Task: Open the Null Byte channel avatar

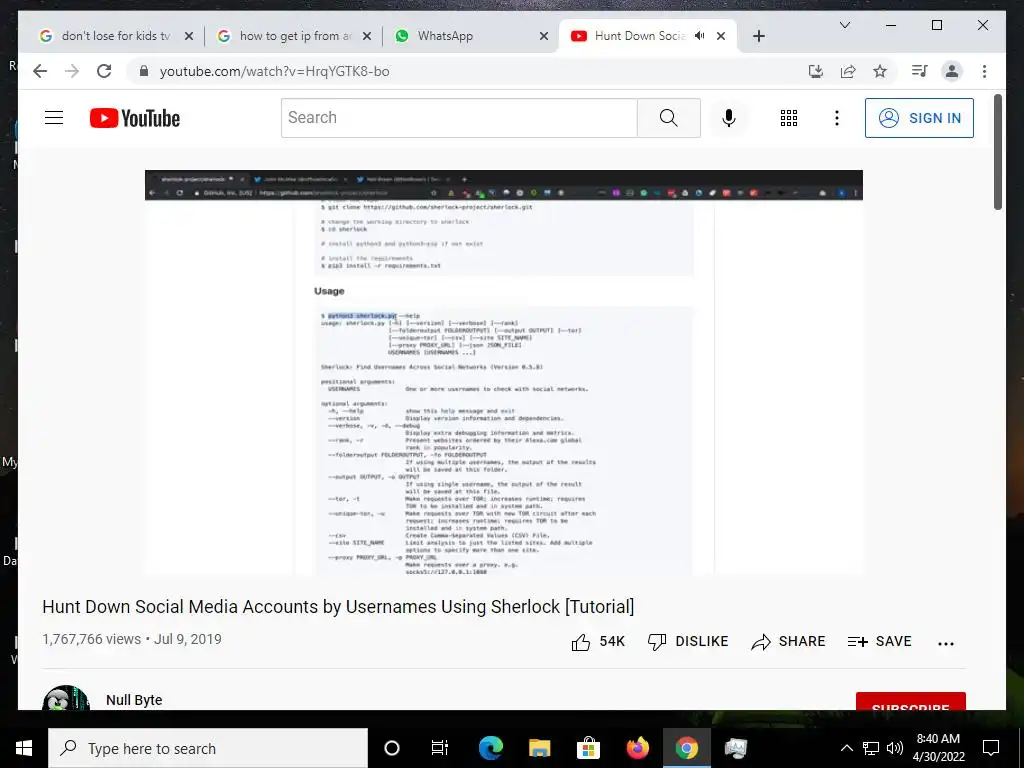Action: 65,699
